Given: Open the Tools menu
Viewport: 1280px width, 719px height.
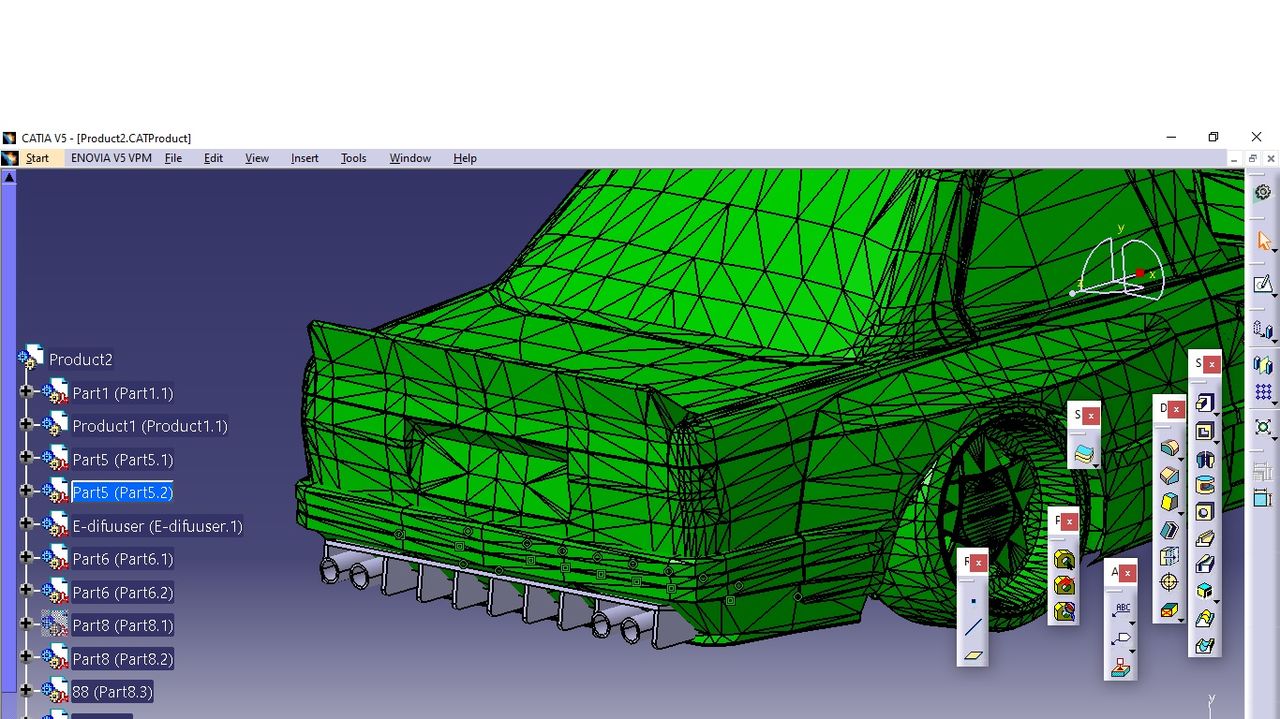Looking at the screenshot, I should click(x=353, y=158).
